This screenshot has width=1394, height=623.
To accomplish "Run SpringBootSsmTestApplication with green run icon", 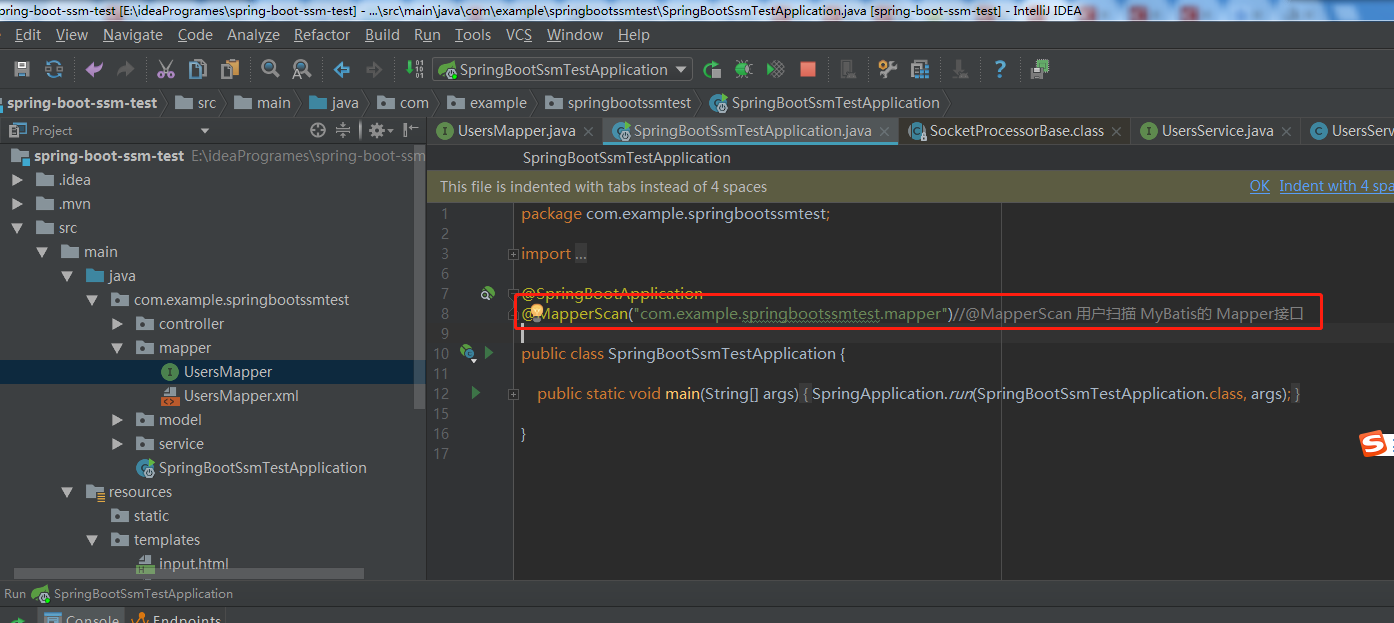I will pyautogui.click(x=712, y=69).
